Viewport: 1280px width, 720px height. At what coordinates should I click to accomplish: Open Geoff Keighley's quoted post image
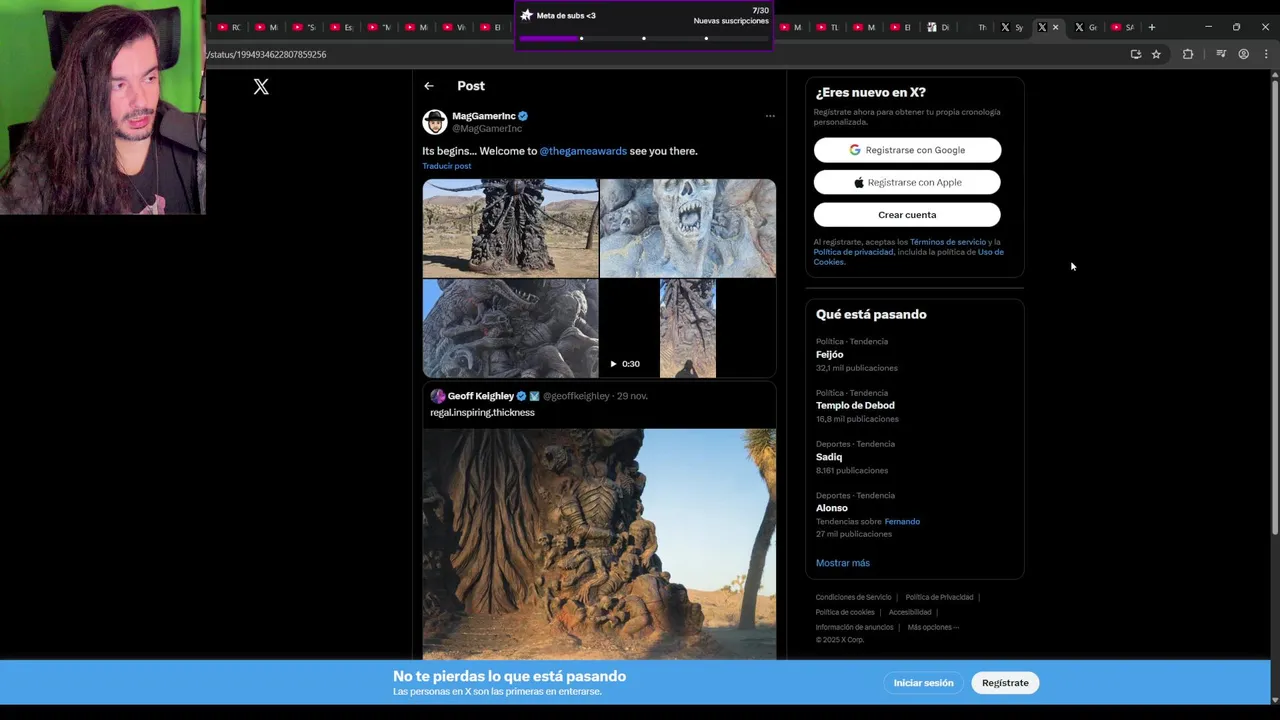(599, 544)
